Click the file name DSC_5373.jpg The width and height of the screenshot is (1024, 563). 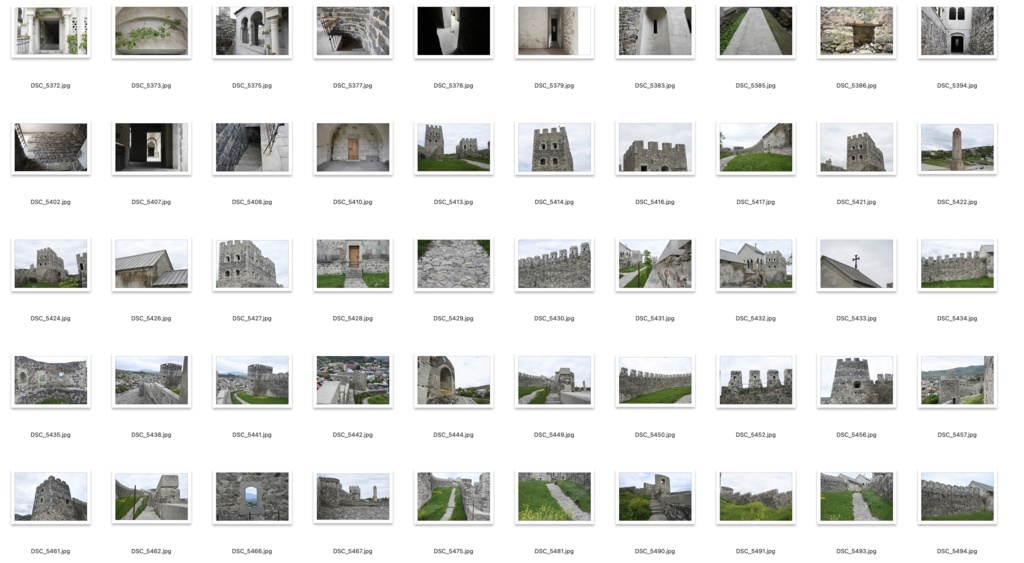(x=151, y=86)
